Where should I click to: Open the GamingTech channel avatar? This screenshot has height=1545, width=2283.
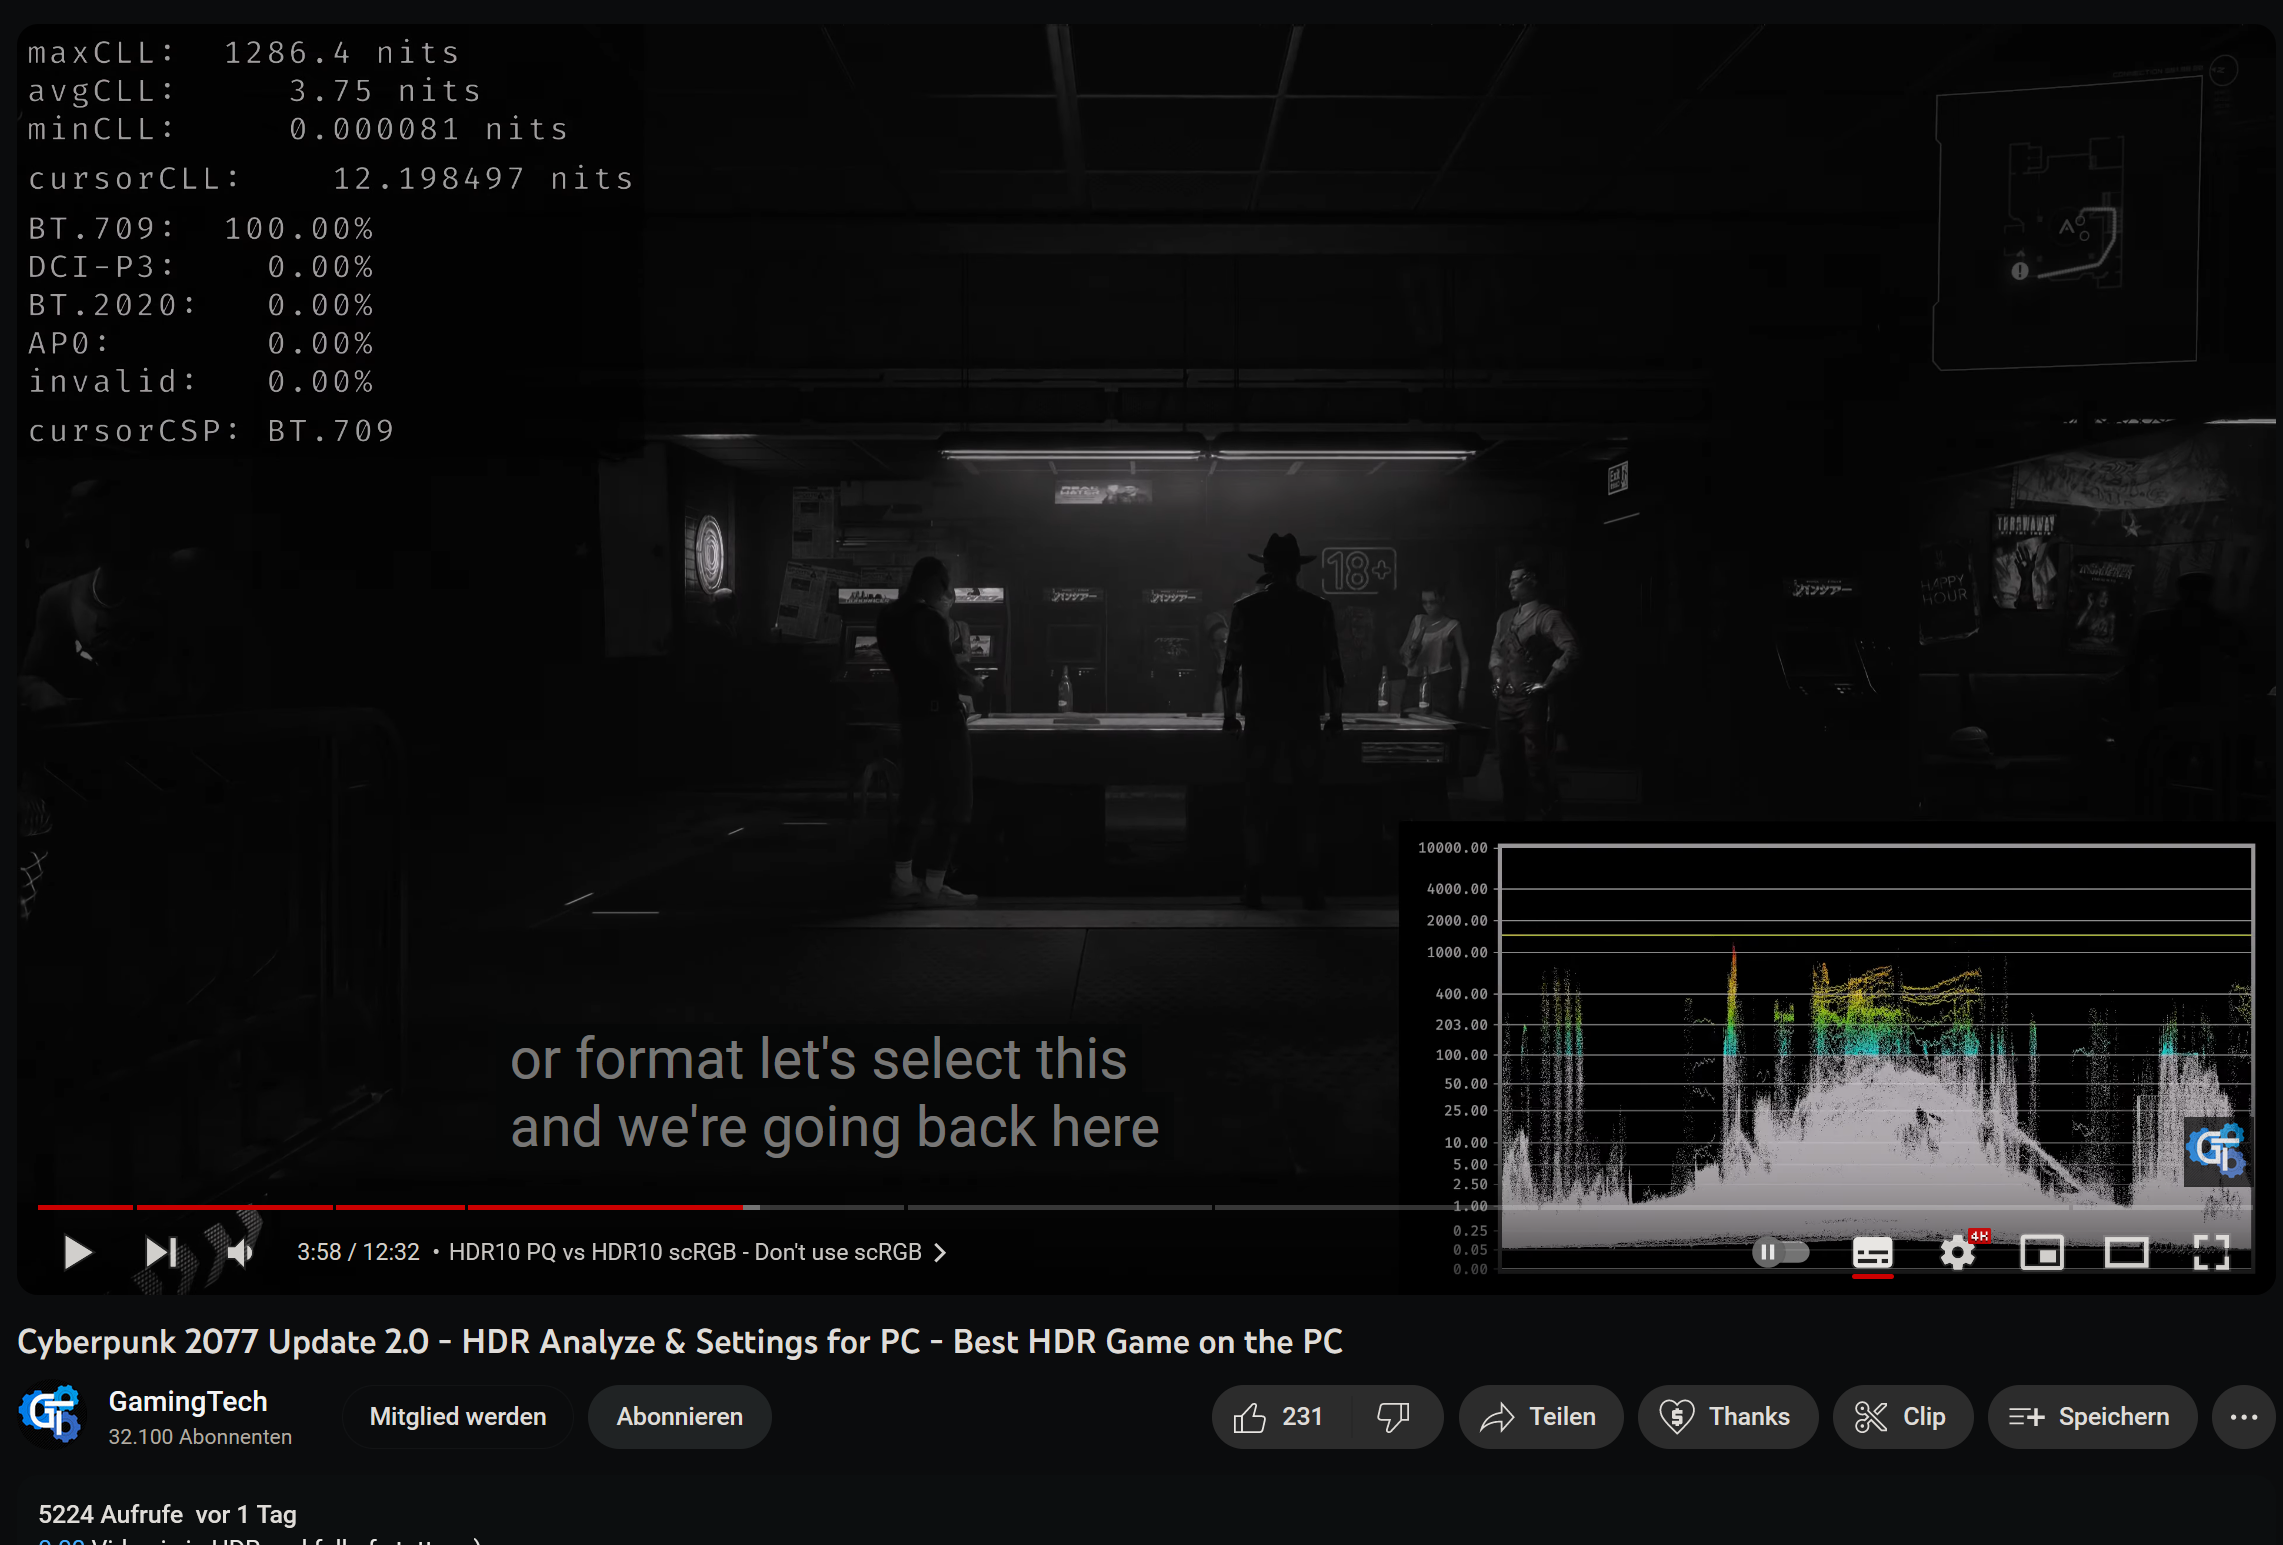[51, 1415]
